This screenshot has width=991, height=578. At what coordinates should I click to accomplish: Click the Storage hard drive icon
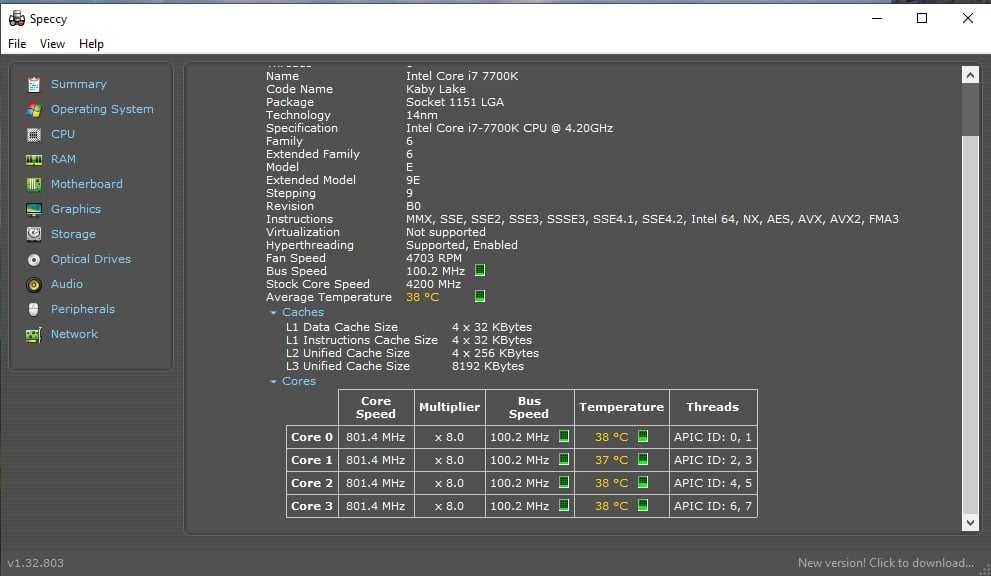pyautogui.click(x=33, y=234)
